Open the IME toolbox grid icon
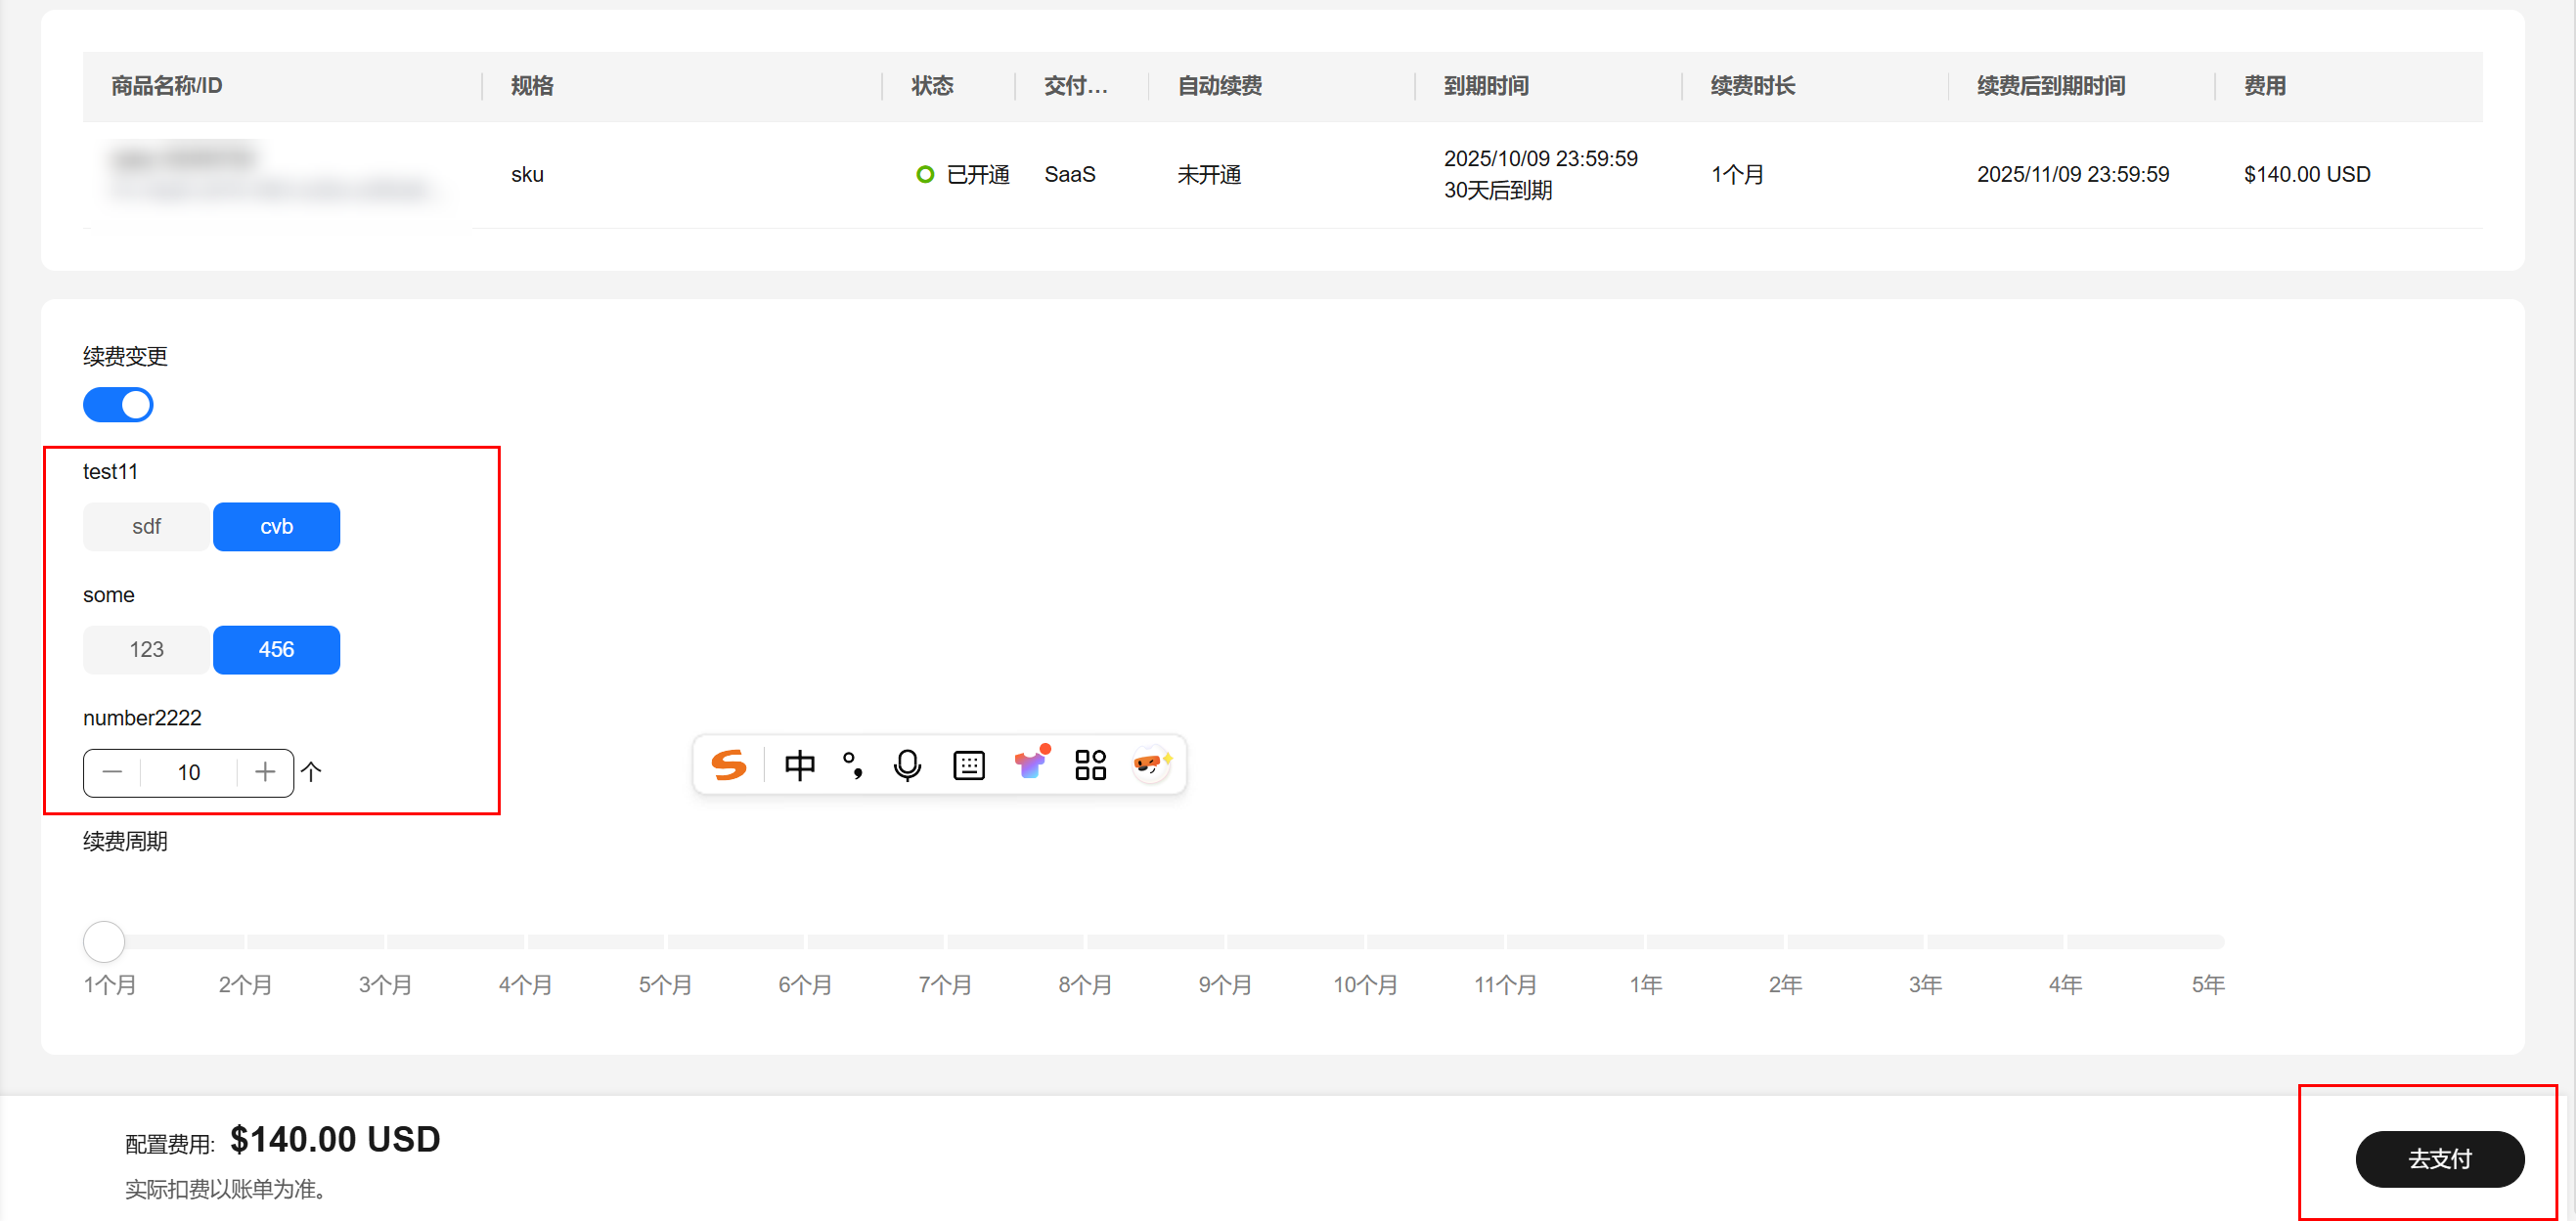This screenshot has height=1221, width=2576. click(x=1090, y=765)
